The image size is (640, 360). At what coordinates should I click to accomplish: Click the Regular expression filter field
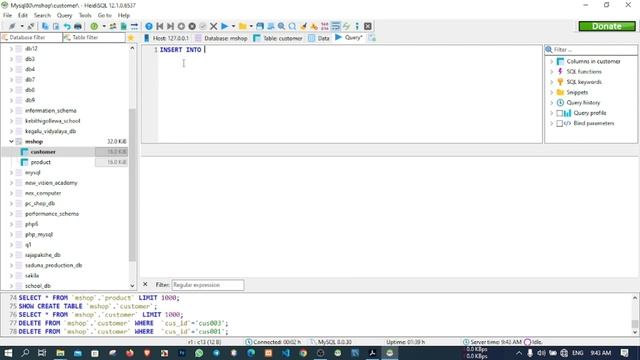pos(208,285)
